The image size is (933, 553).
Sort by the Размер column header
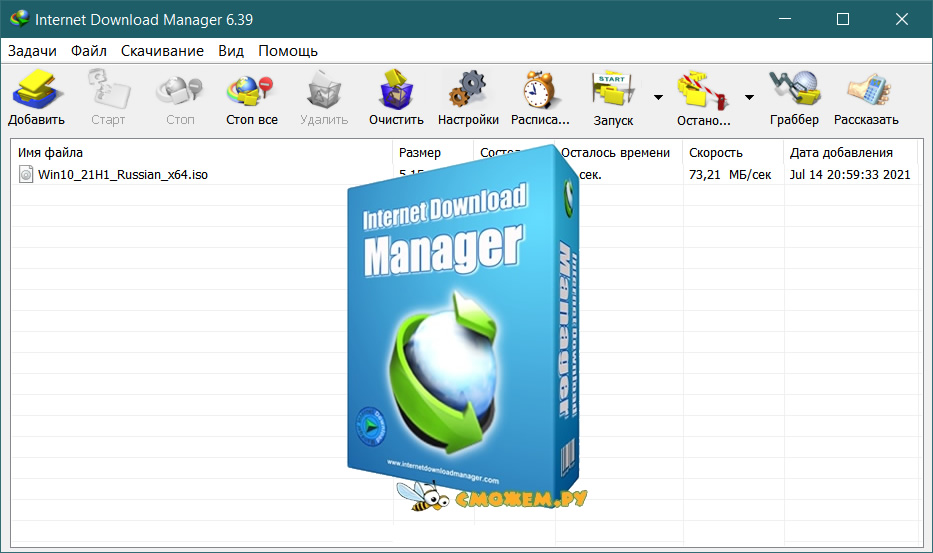433,152
